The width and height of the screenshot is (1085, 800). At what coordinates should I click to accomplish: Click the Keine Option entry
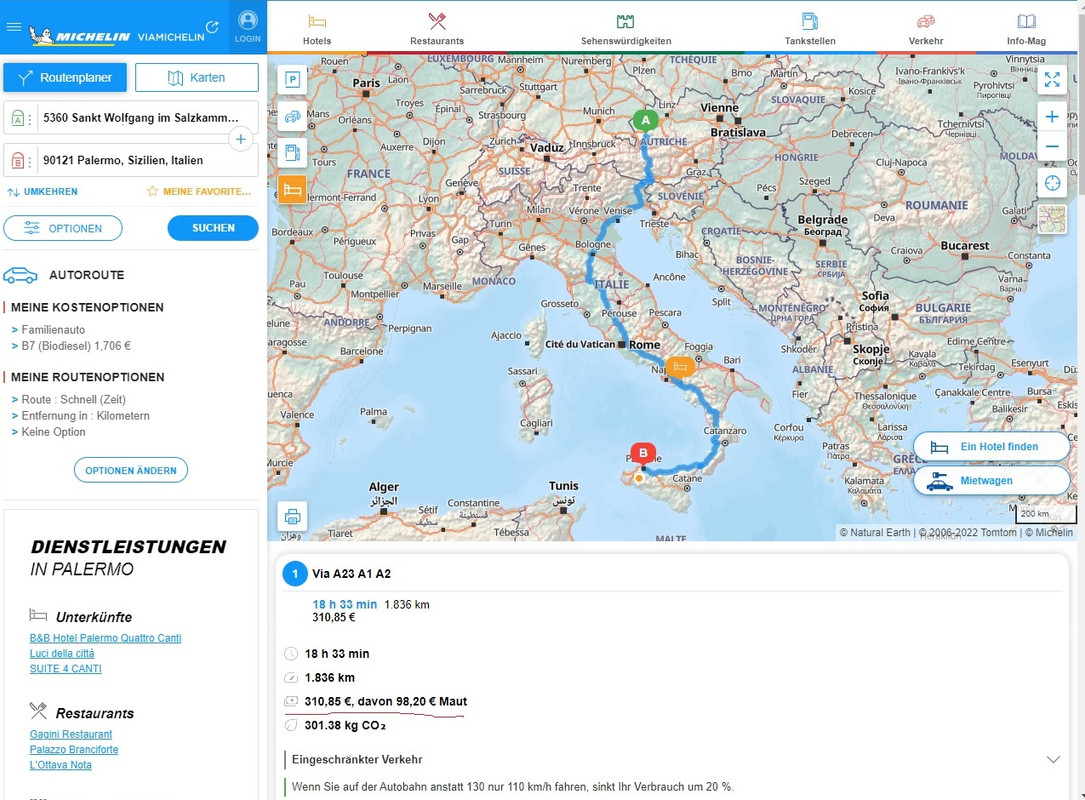point(53,432)
